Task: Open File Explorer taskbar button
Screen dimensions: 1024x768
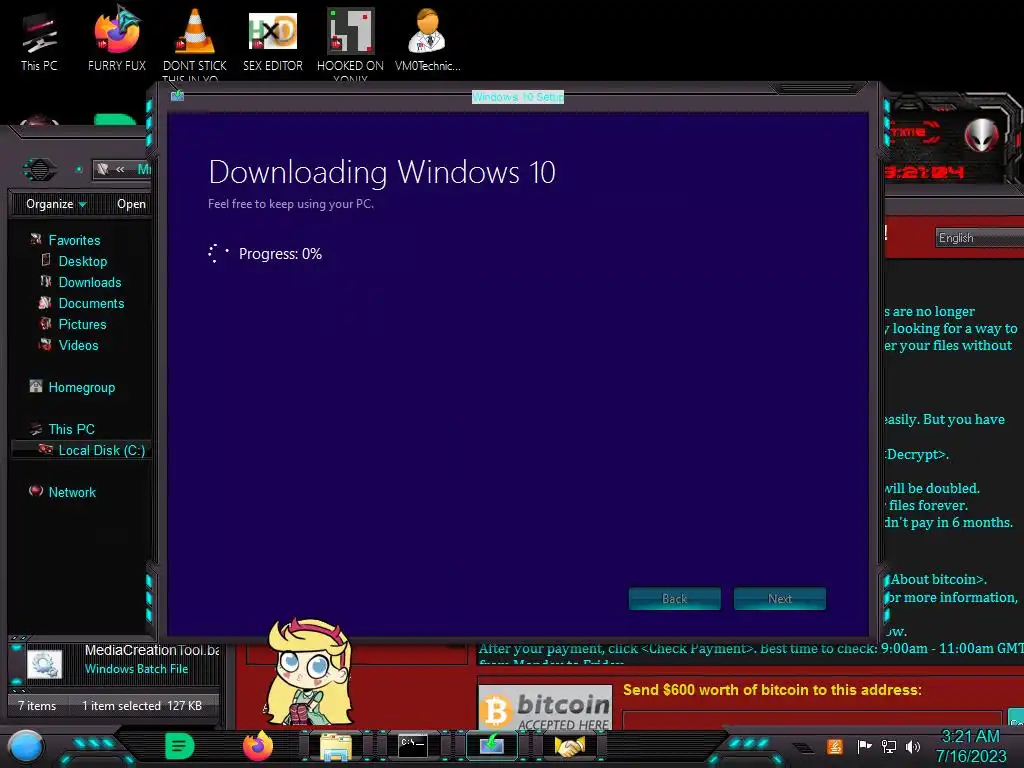Action: coord(336,746)
